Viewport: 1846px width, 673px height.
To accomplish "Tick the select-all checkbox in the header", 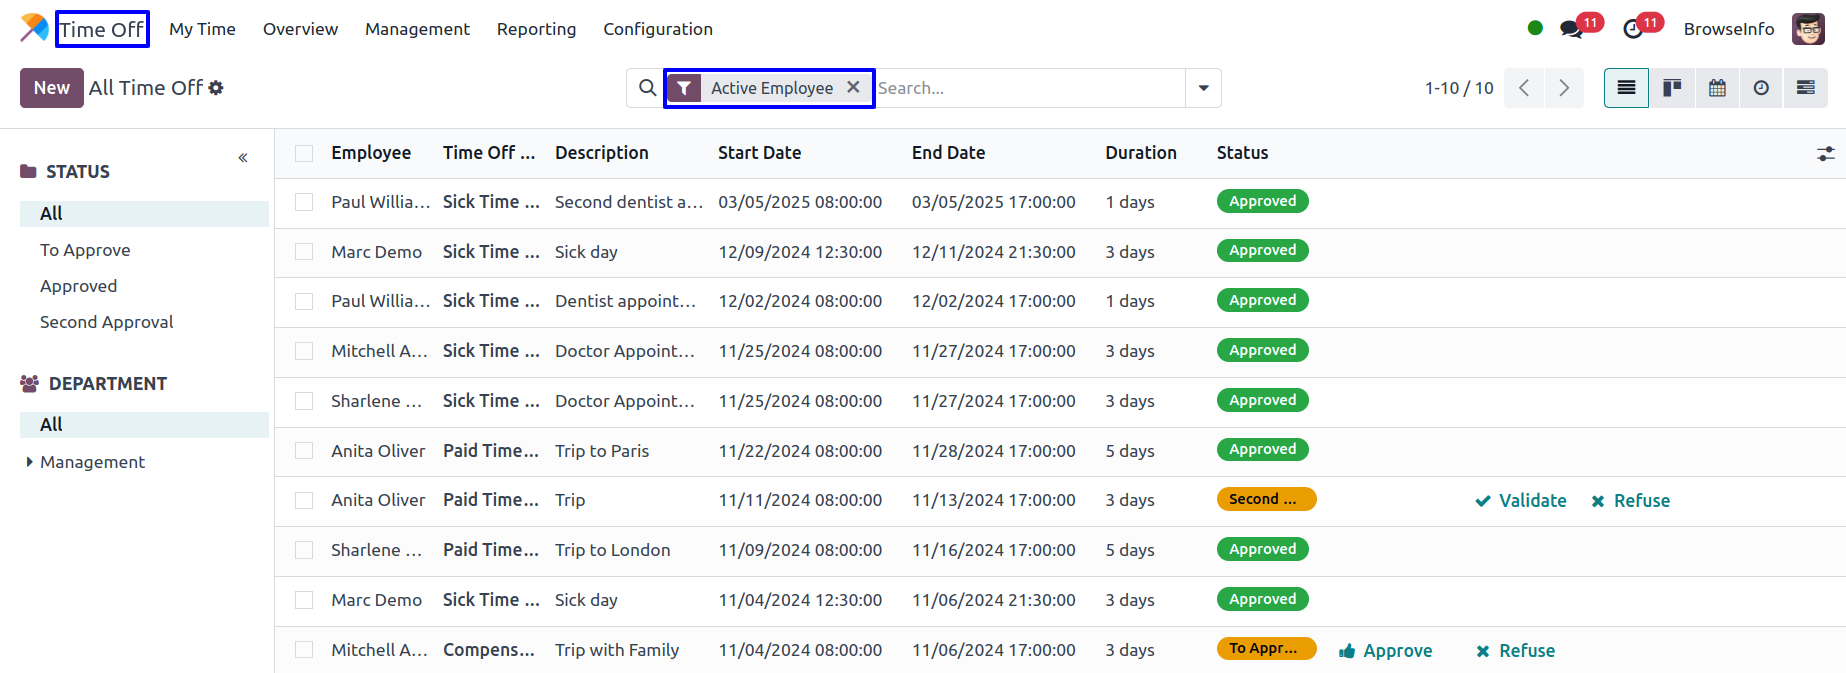I will coord(304,153).
